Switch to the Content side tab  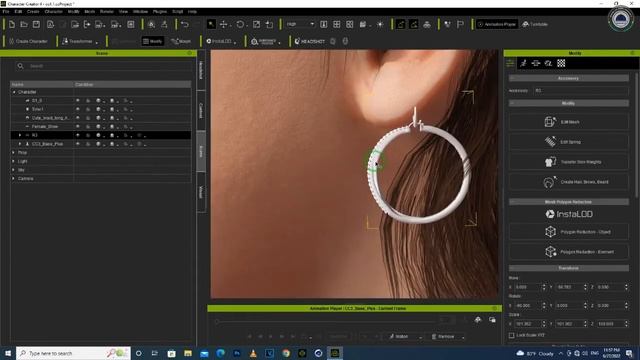coord(201,110)
